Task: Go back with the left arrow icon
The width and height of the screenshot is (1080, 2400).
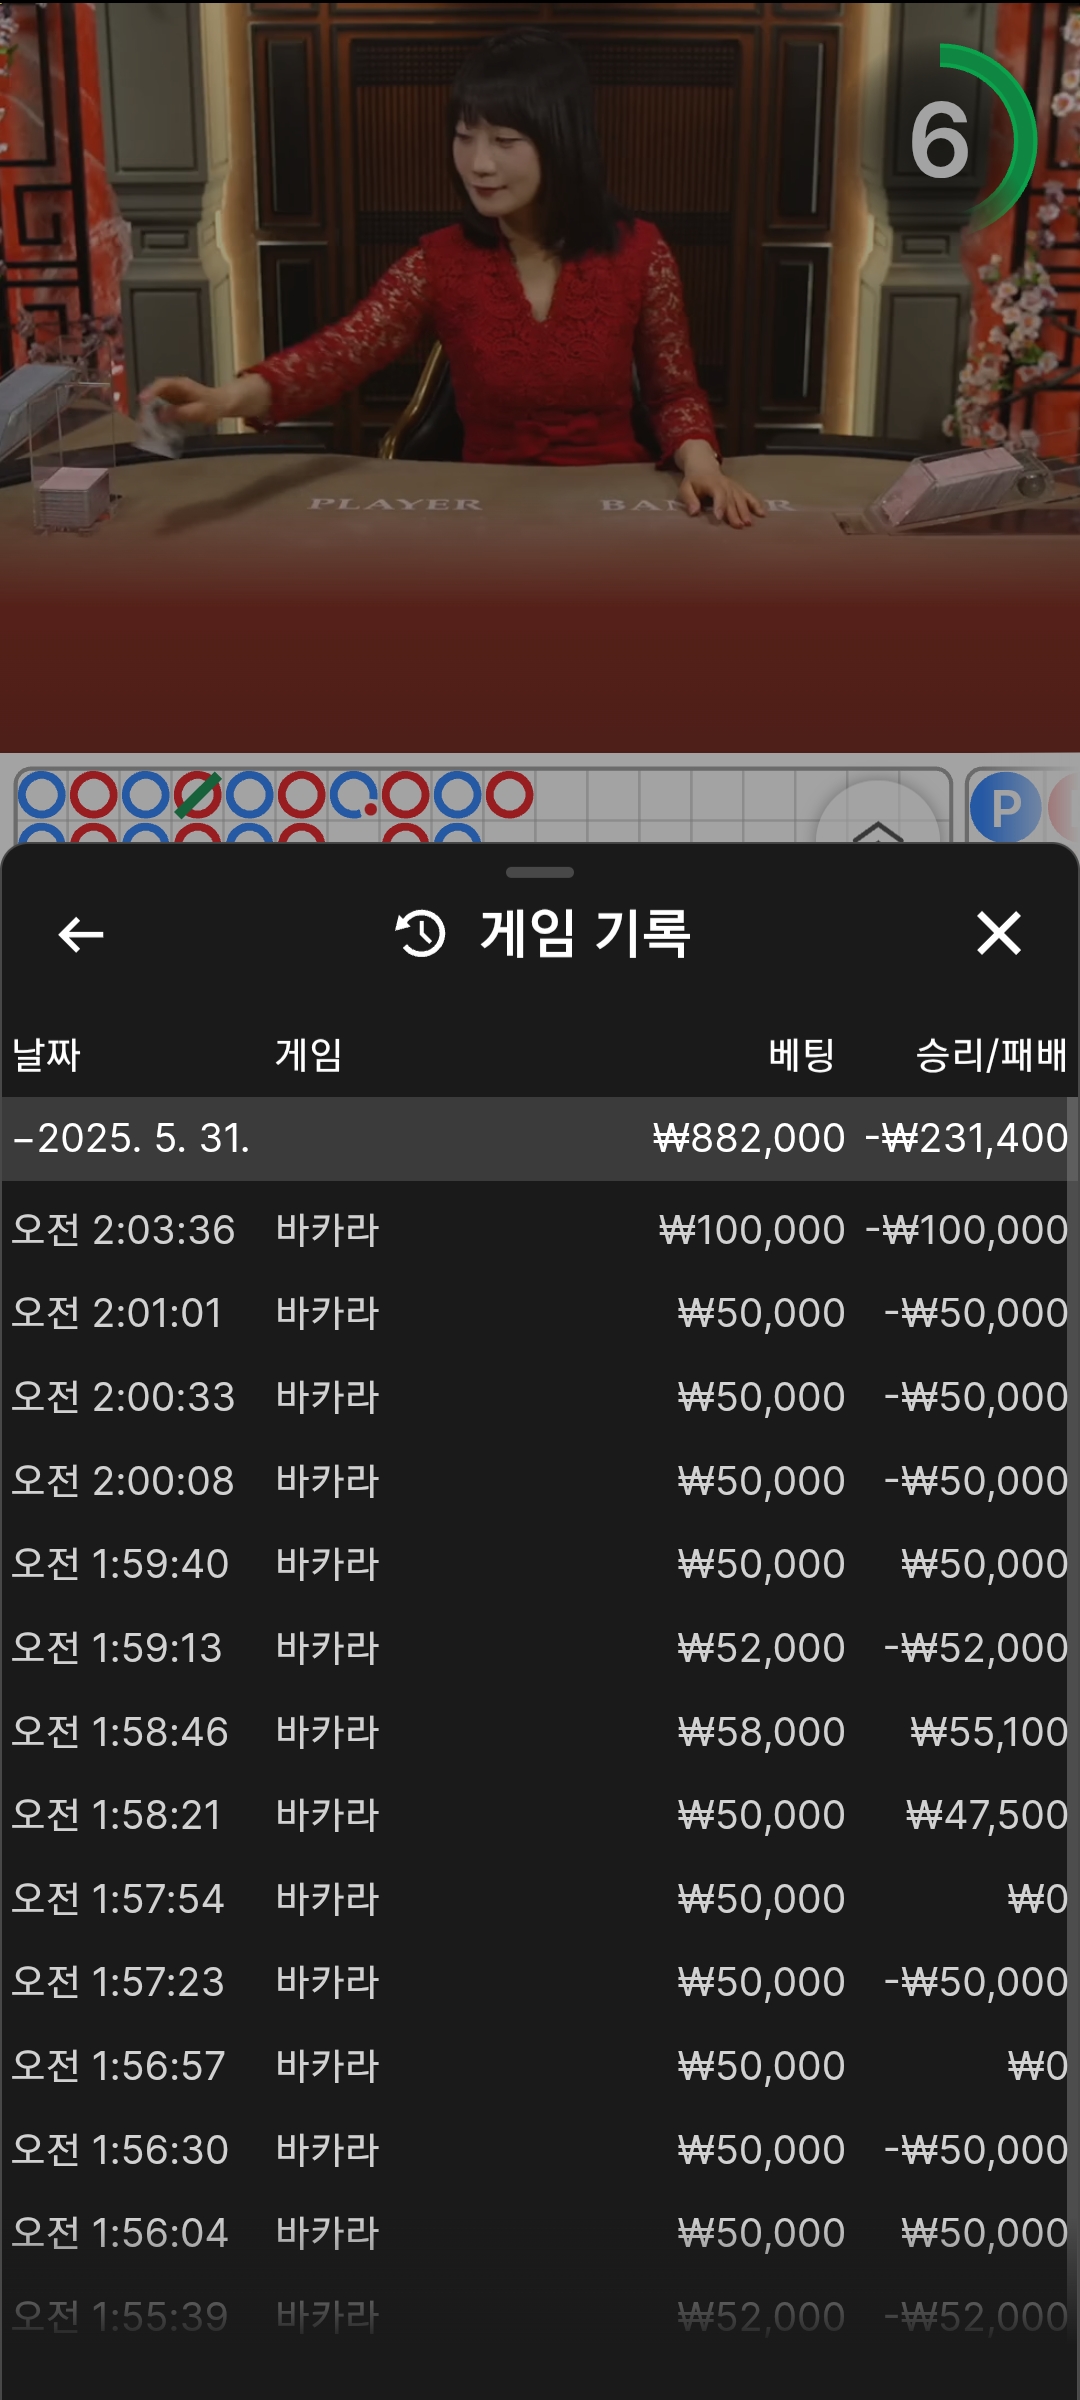Action: click(81, 934)
